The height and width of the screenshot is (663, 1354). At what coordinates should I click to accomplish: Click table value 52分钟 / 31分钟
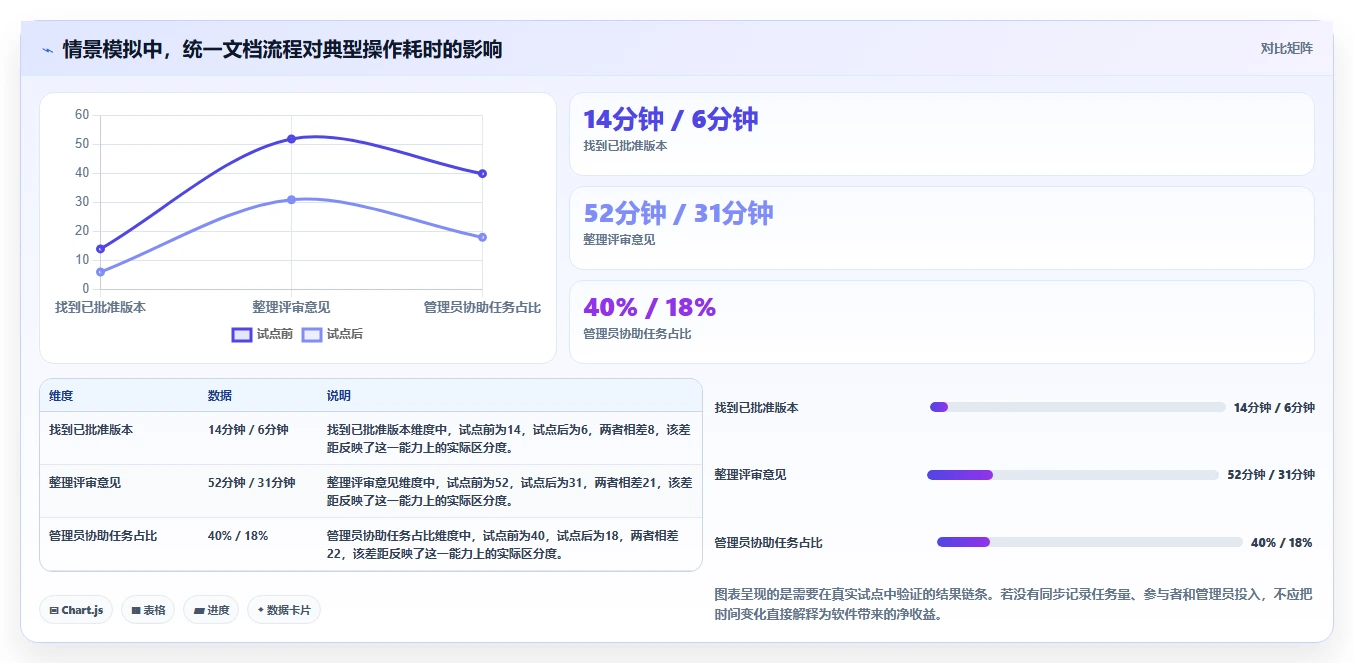tap(251, 483)
